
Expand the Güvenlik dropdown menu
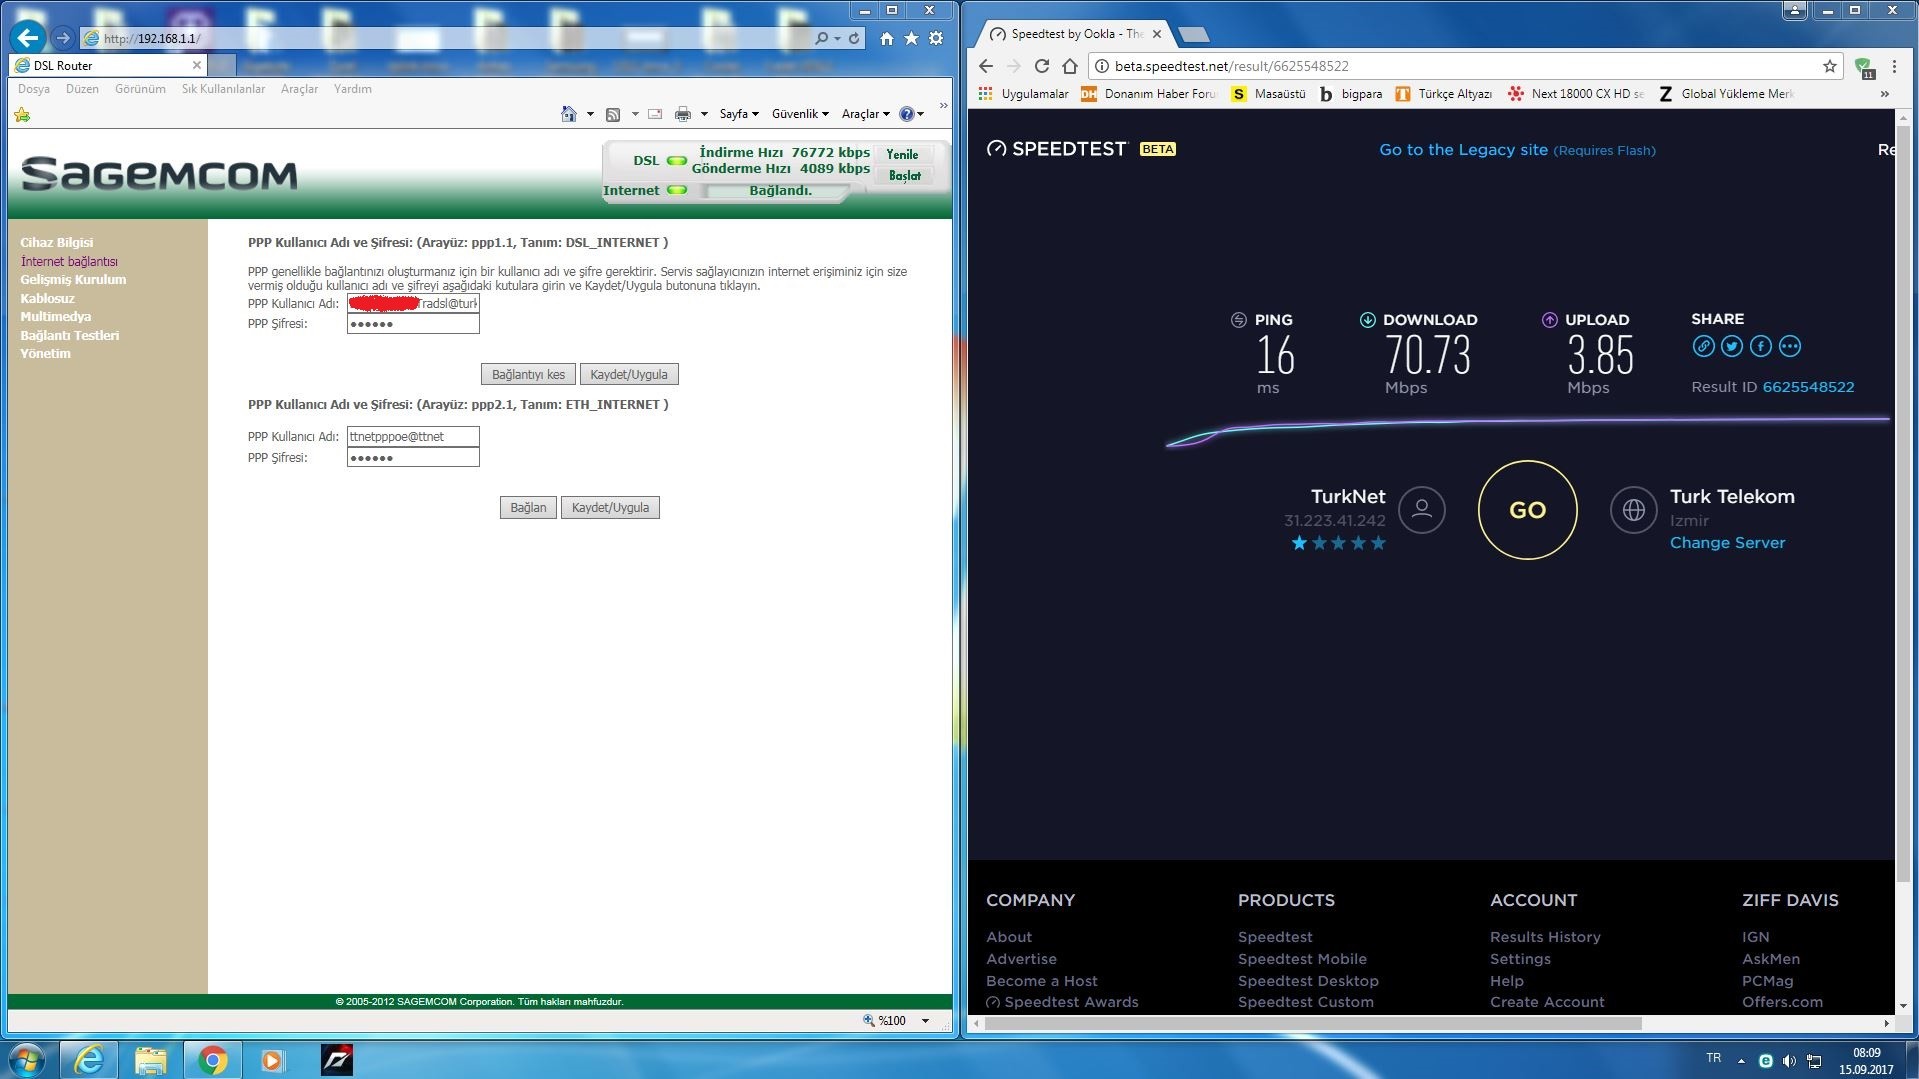tap(800, 114)
